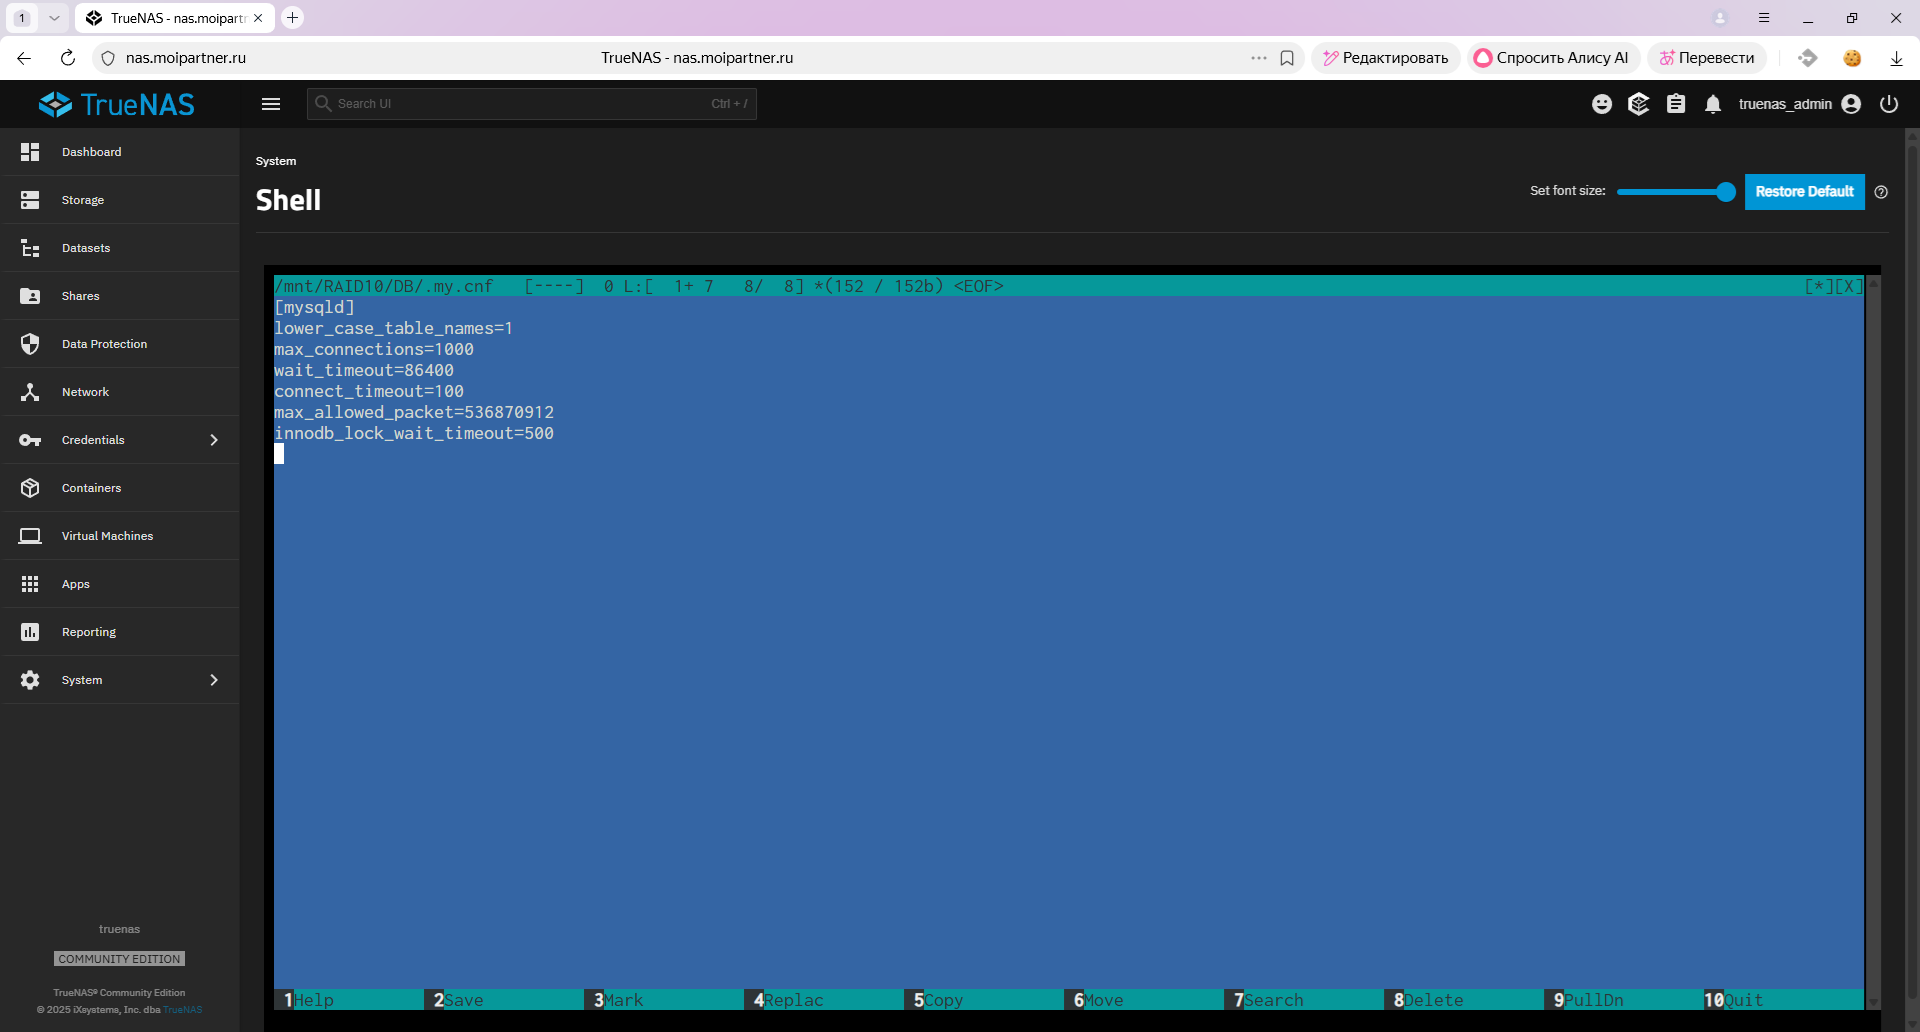This screenshot has width=1920, height=1032.
Task: Go to Virtual Machines page
Action: [x=107, y=536]
